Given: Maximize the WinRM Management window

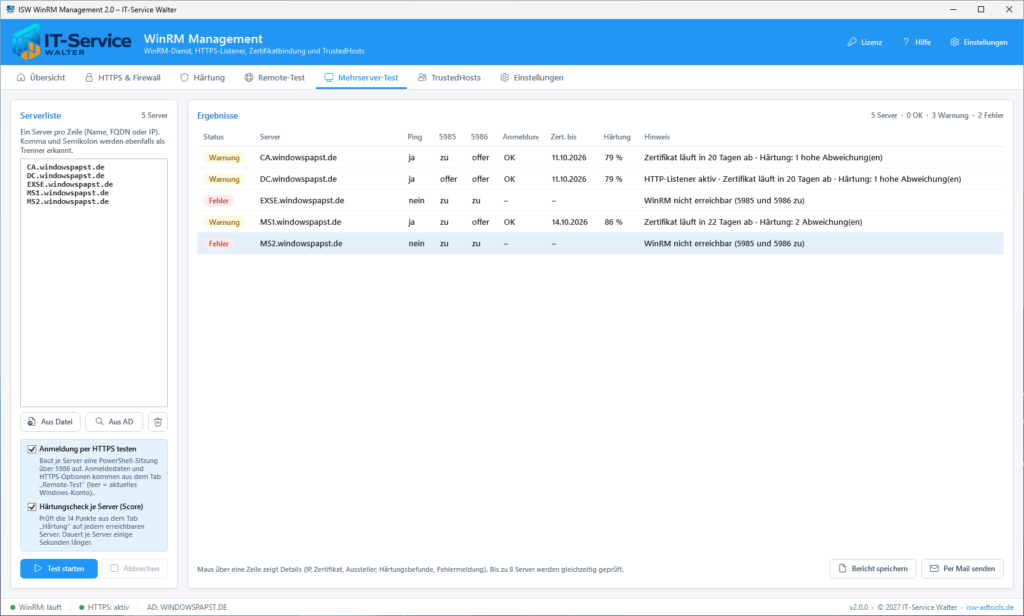Looking at the screenshot, I should point(981,9).
